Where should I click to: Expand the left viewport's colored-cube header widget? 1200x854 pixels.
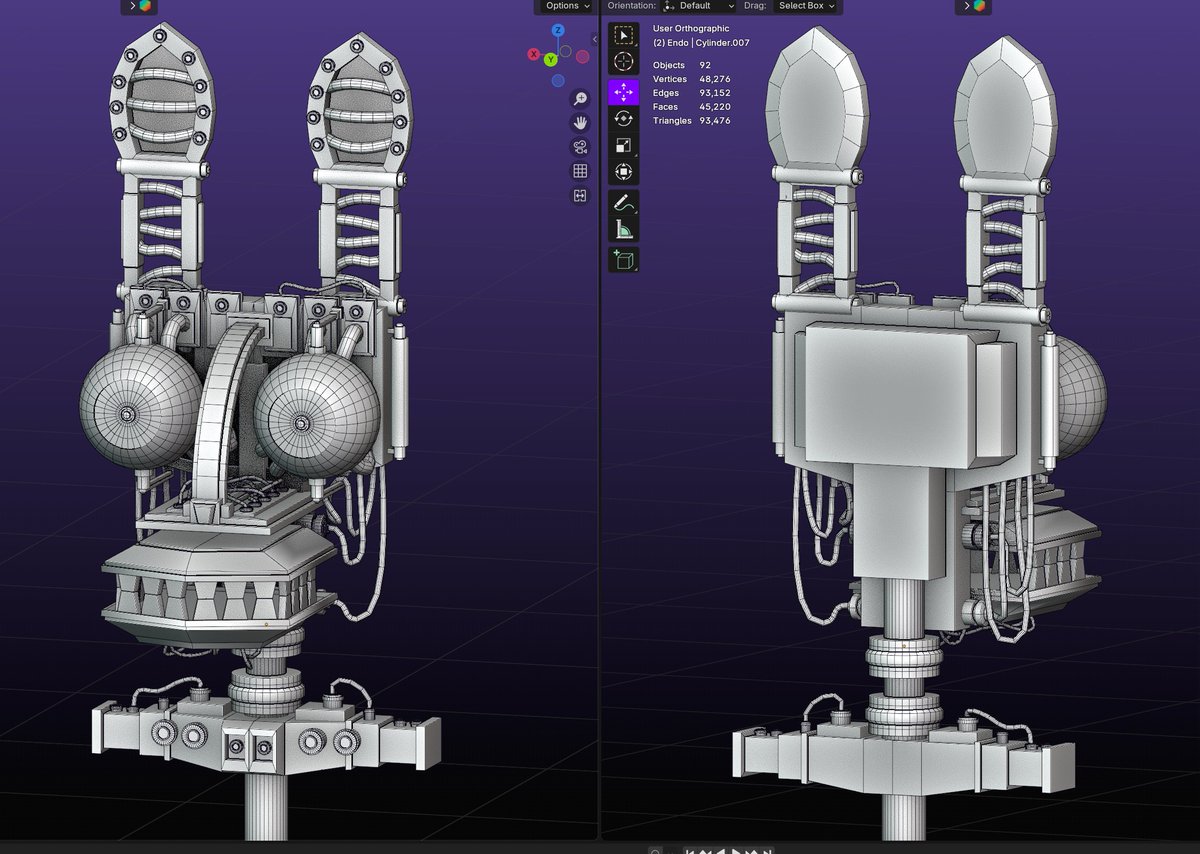pyautogui.click(x=139, y=6)
